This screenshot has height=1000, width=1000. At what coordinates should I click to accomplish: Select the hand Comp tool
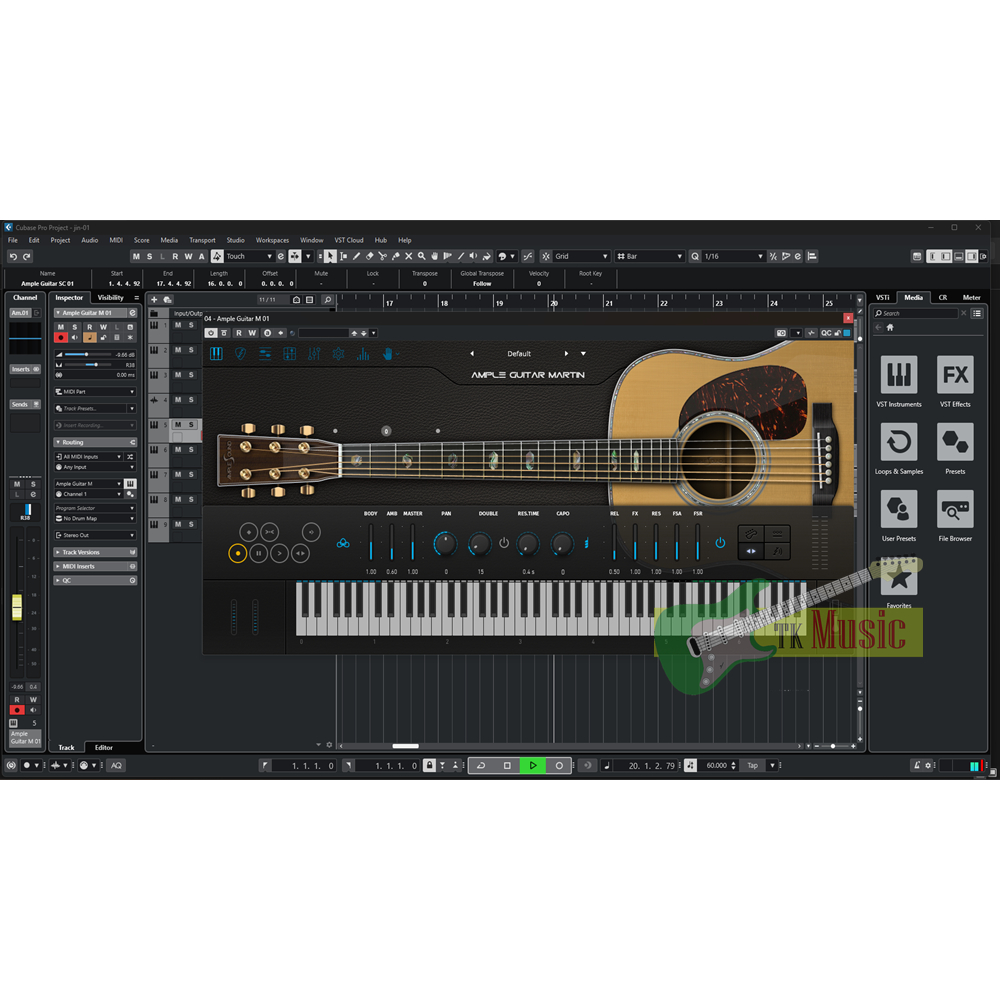(x=435, y=256)
